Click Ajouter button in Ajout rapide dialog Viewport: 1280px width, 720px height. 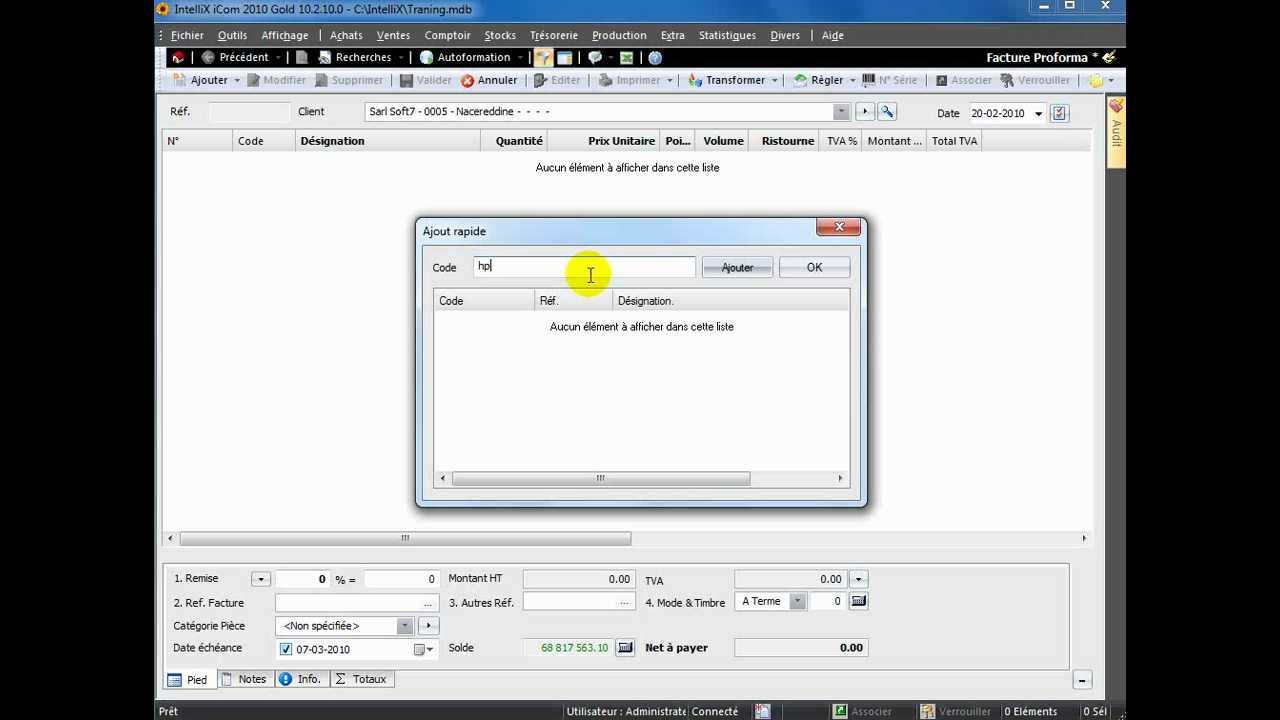[737, 267]
